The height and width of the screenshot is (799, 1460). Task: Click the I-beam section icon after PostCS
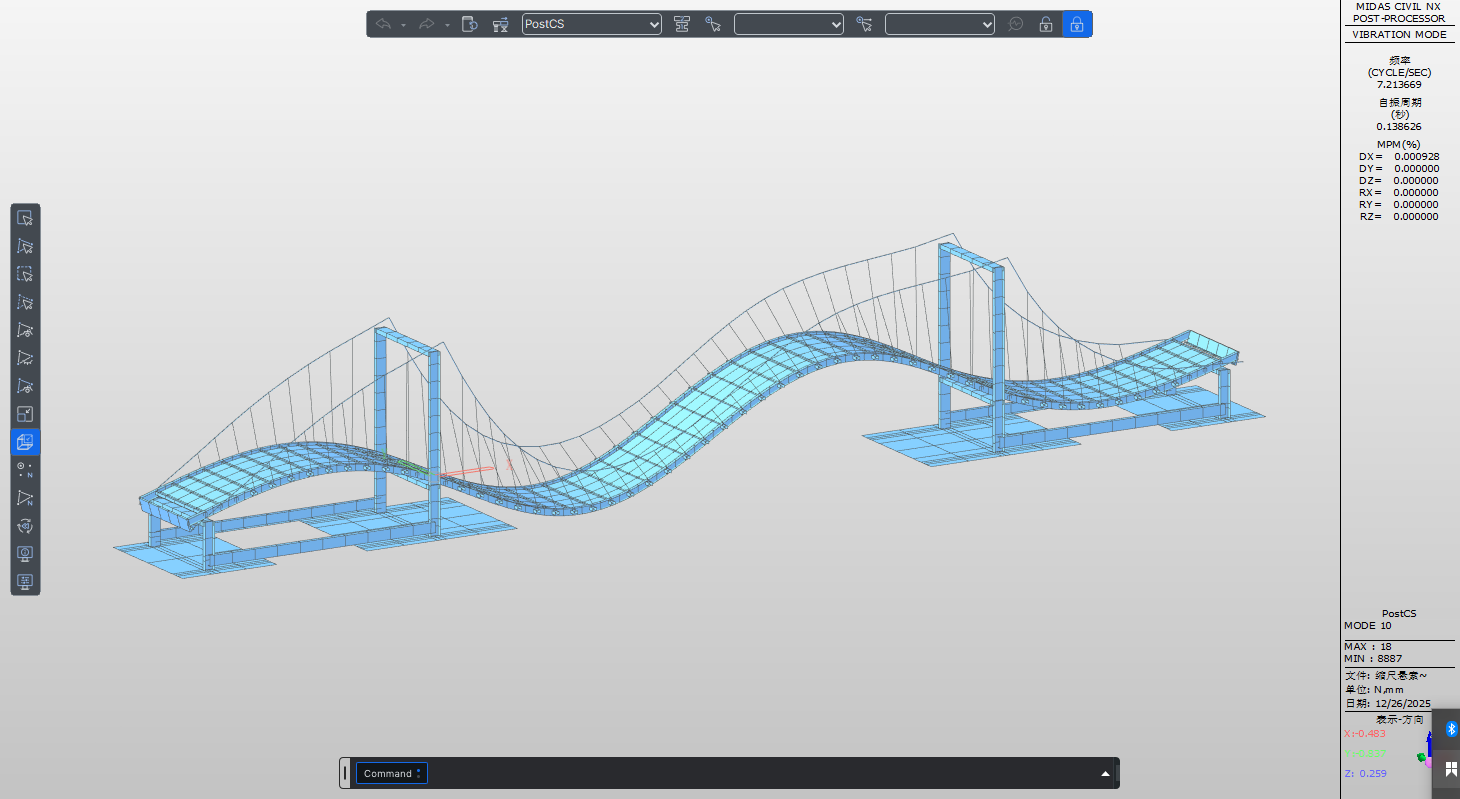click(x=682, y=24)
